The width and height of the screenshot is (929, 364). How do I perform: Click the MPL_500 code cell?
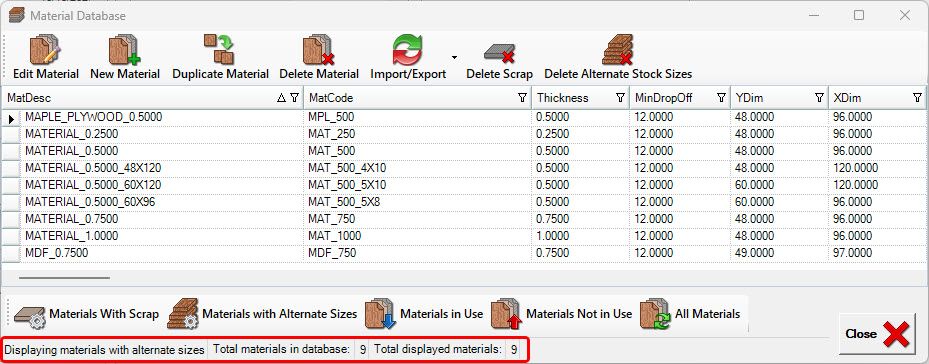(418, 117)
